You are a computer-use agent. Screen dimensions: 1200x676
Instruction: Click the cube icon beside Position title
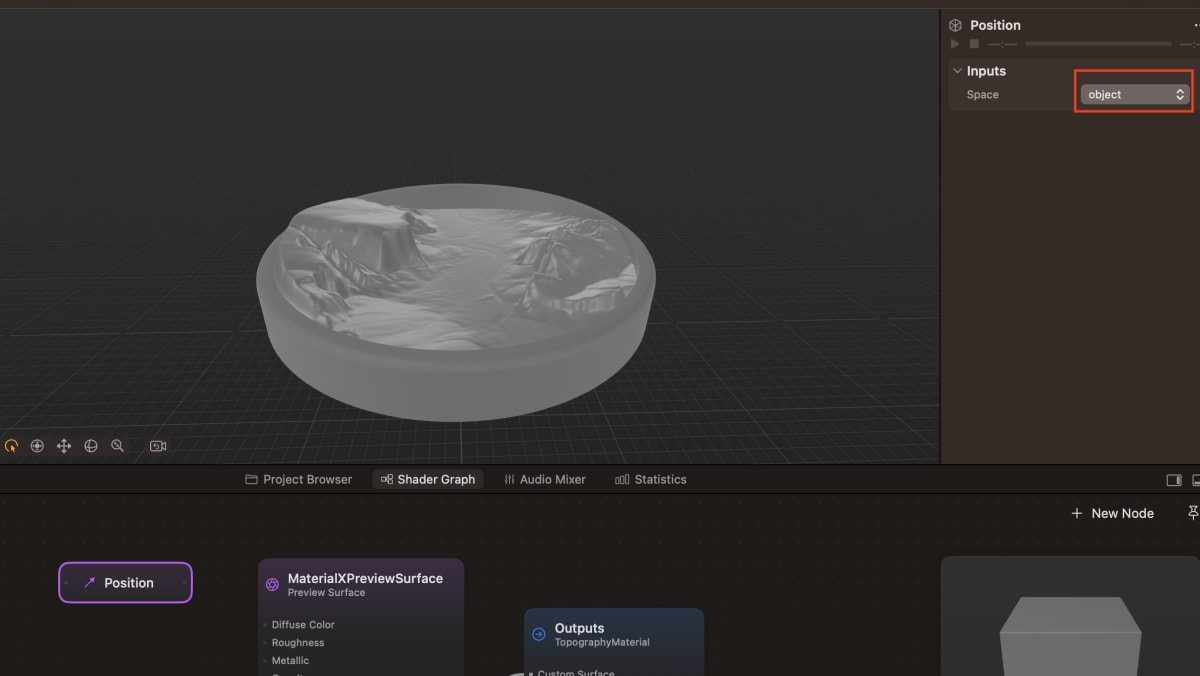click(x=955, y=25)
